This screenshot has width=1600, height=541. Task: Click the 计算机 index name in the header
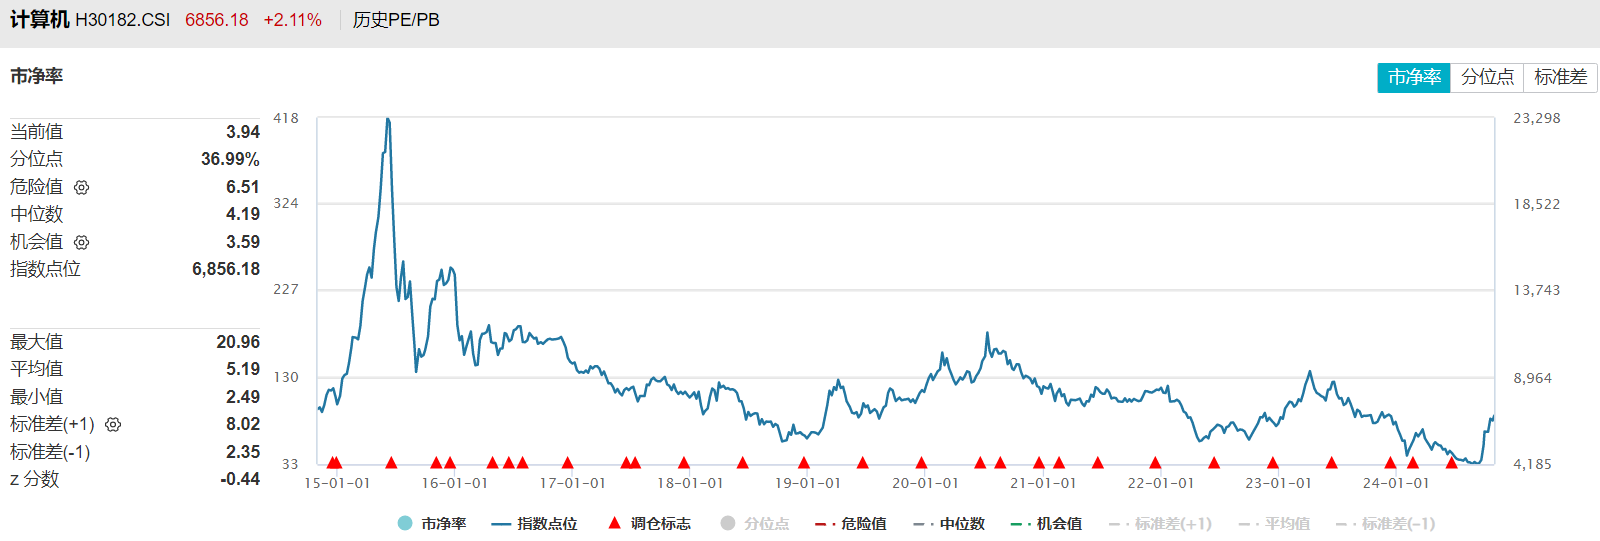pos(40,20)
